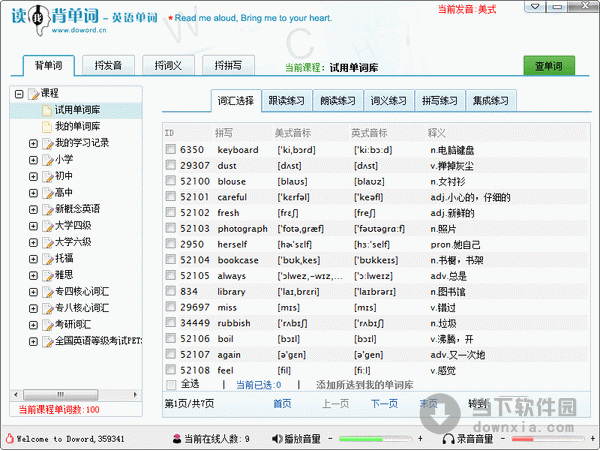
Task: Open the title bar dropdown arrow button
Action: (x=535, y=7)
